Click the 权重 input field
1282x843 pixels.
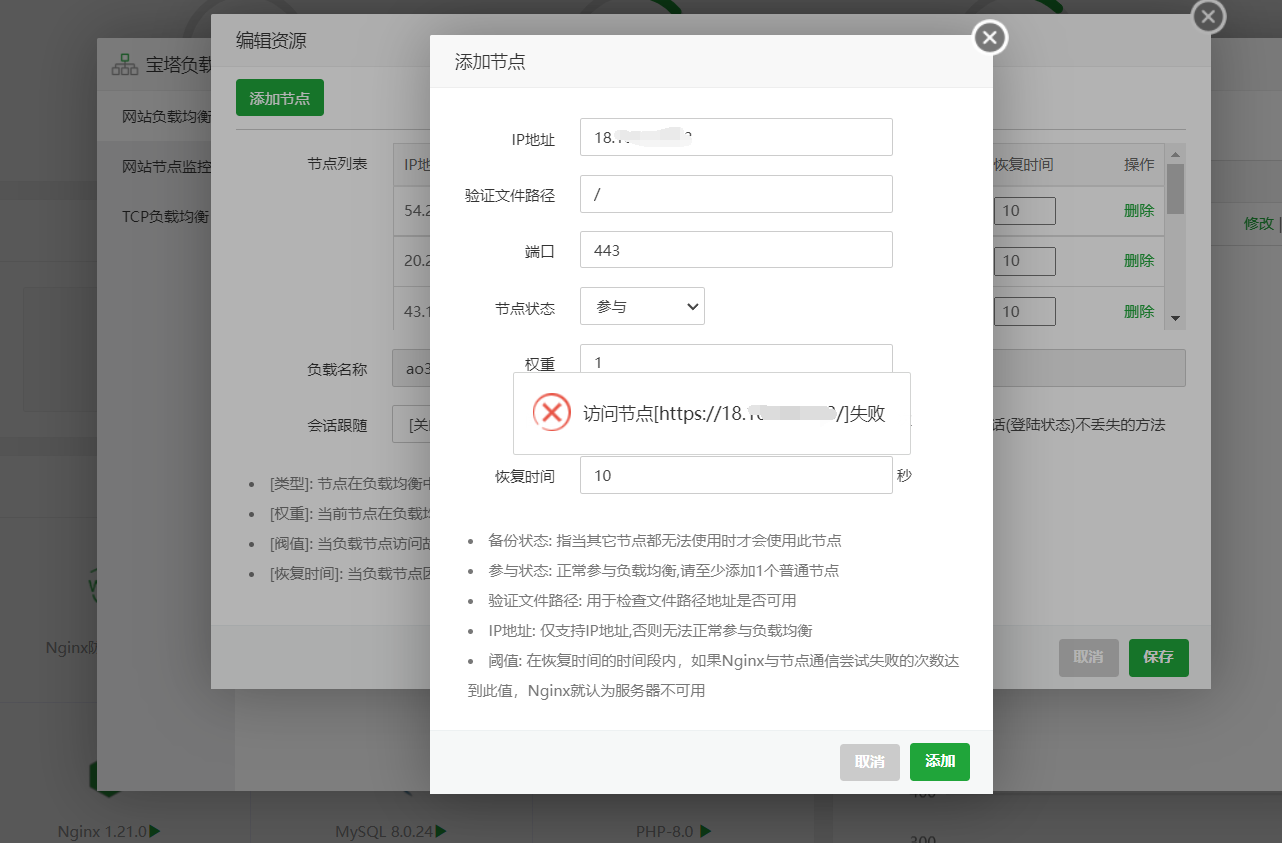pos(736,359)
